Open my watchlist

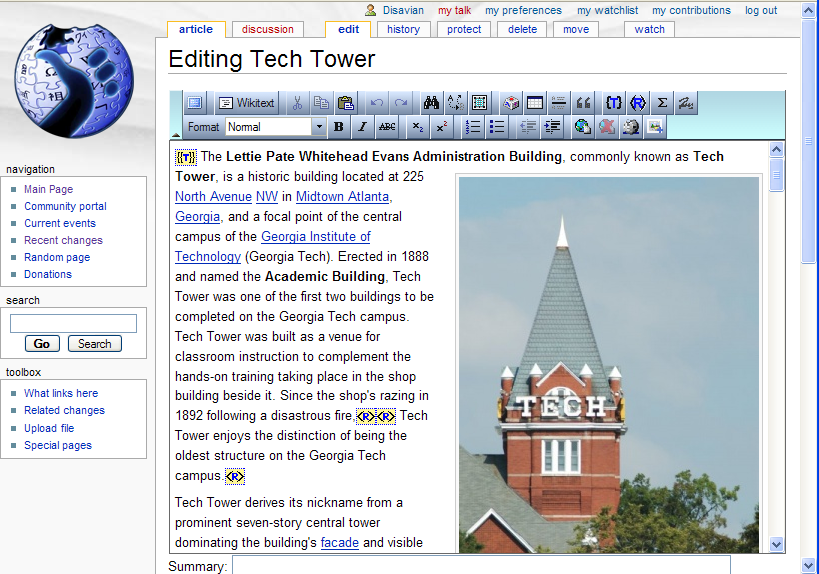click(607, 10)
